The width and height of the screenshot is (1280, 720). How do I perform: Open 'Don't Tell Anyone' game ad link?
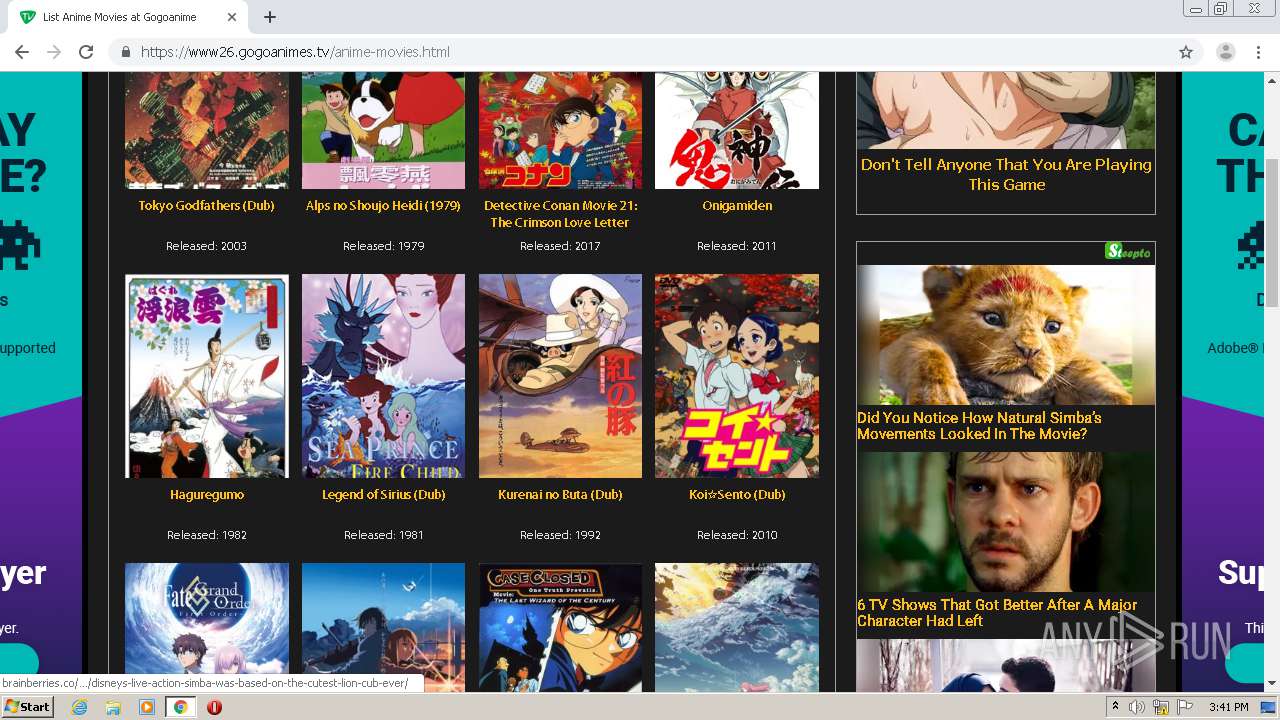point(1006,174)
